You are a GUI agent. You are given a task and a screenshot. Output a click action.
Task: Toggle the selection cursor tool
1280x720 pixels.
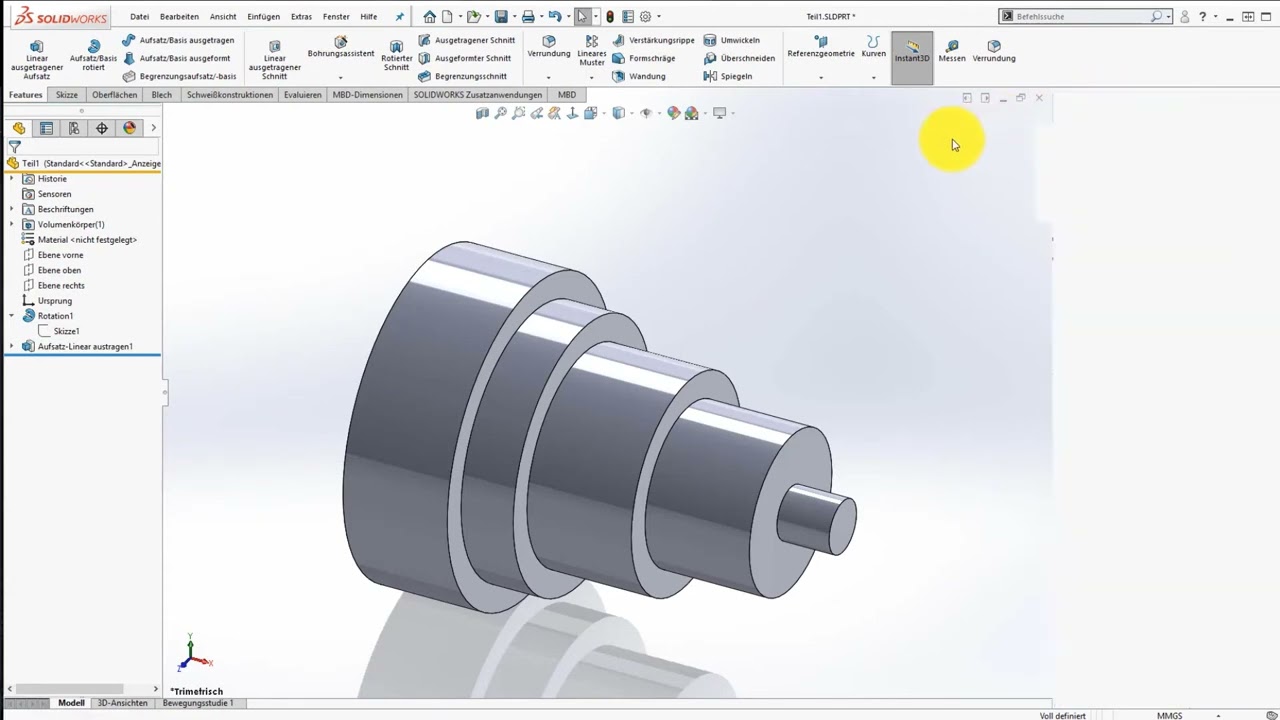click(582, 16)
